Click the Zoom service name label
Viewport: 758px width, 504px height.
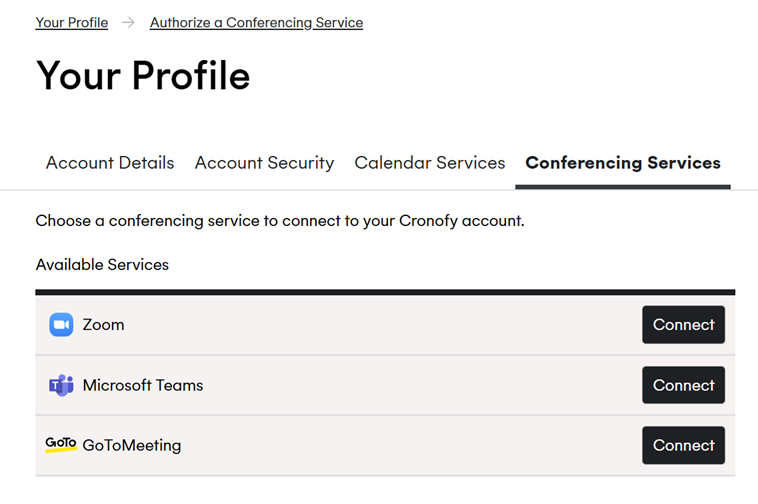(x=104, y=325)
